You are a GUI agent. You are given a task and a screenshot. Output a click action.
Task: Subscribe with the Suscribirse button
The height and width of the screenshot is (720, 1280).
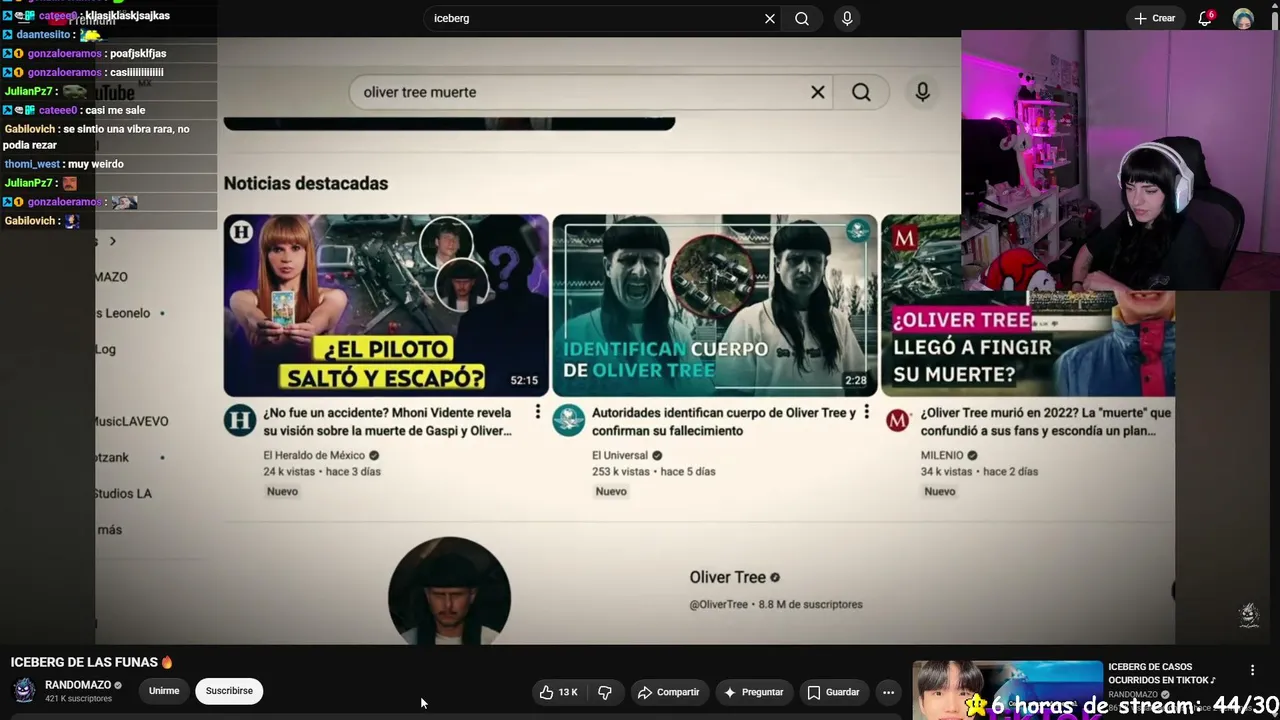tap(229, 691)
